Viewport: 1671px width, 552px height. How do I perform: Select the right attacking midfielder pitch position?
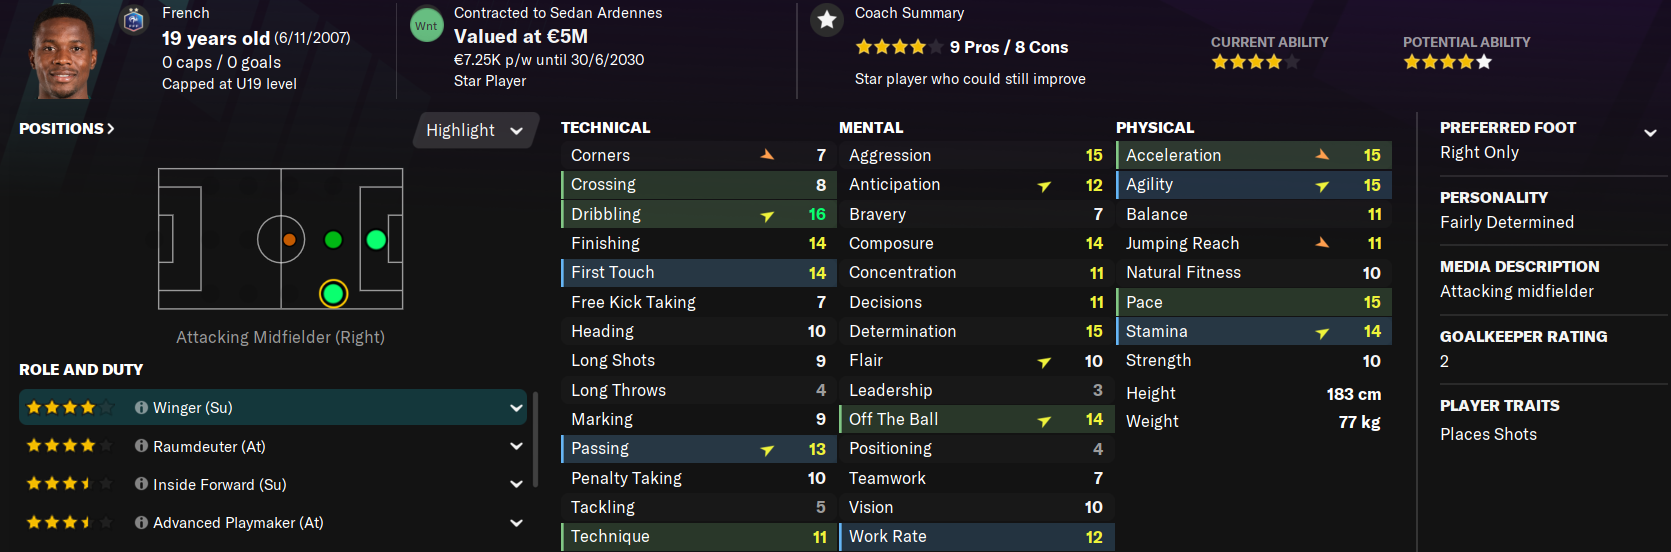tap(333, 294)
